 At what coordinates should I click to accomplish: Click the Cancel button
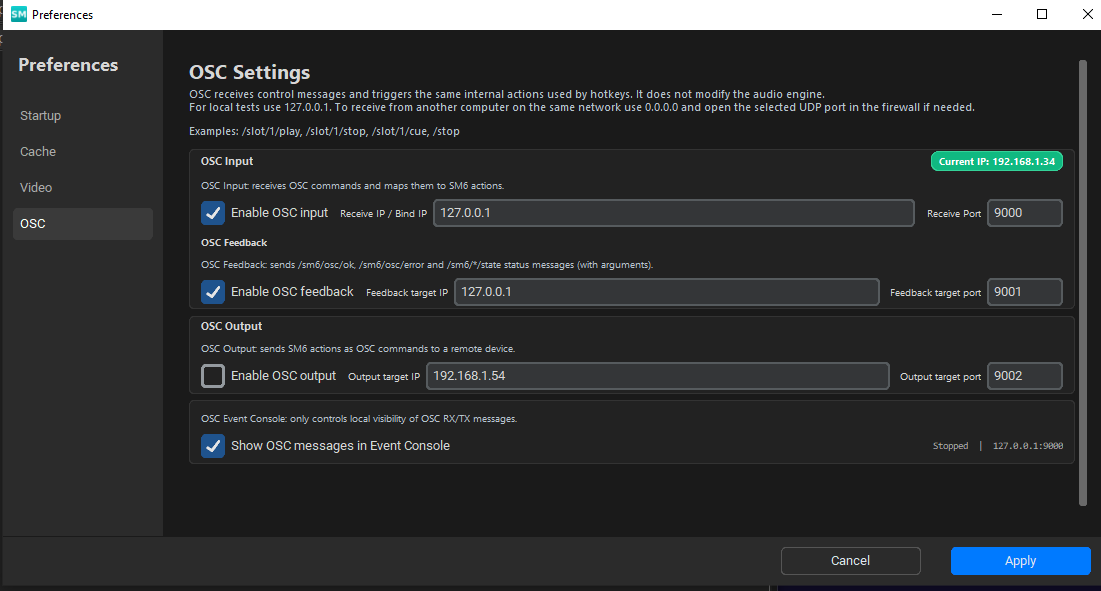850,561
